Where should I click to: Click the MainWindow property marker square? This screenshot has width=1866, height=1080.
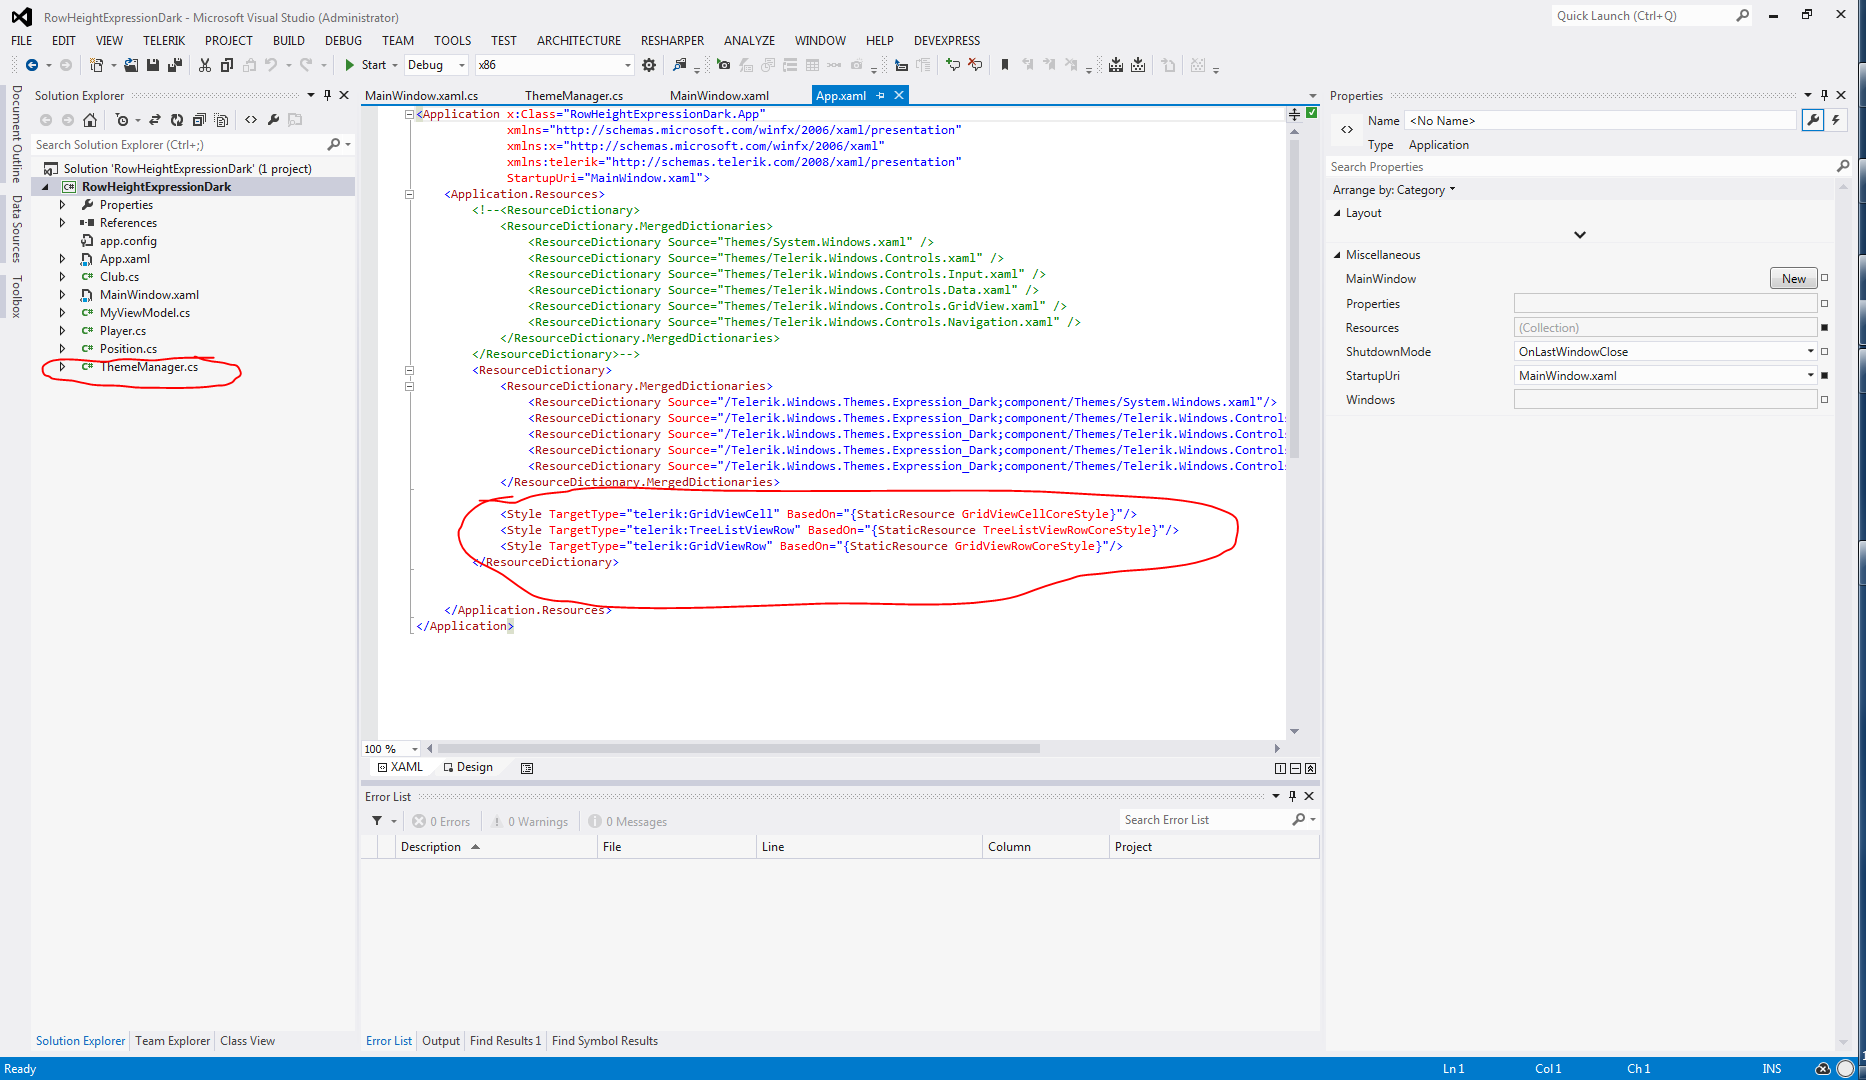click(1824, 278)
